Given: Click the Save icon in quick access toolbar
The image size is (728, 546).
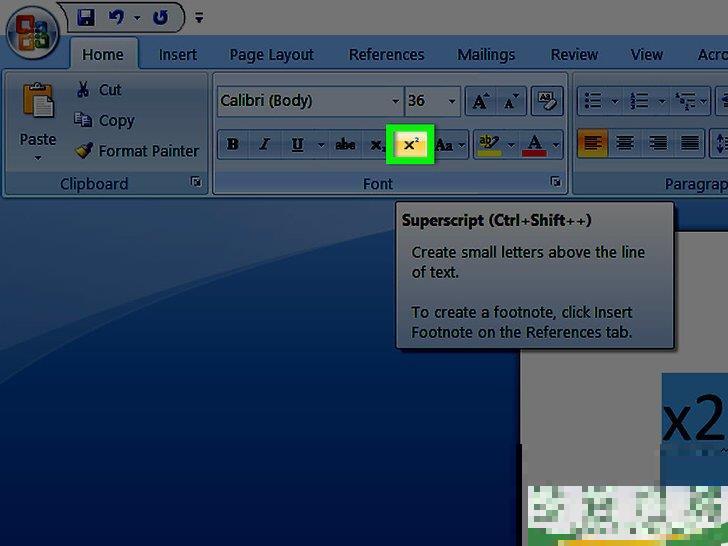Looking at the screenshot, I should click(85, 17).
